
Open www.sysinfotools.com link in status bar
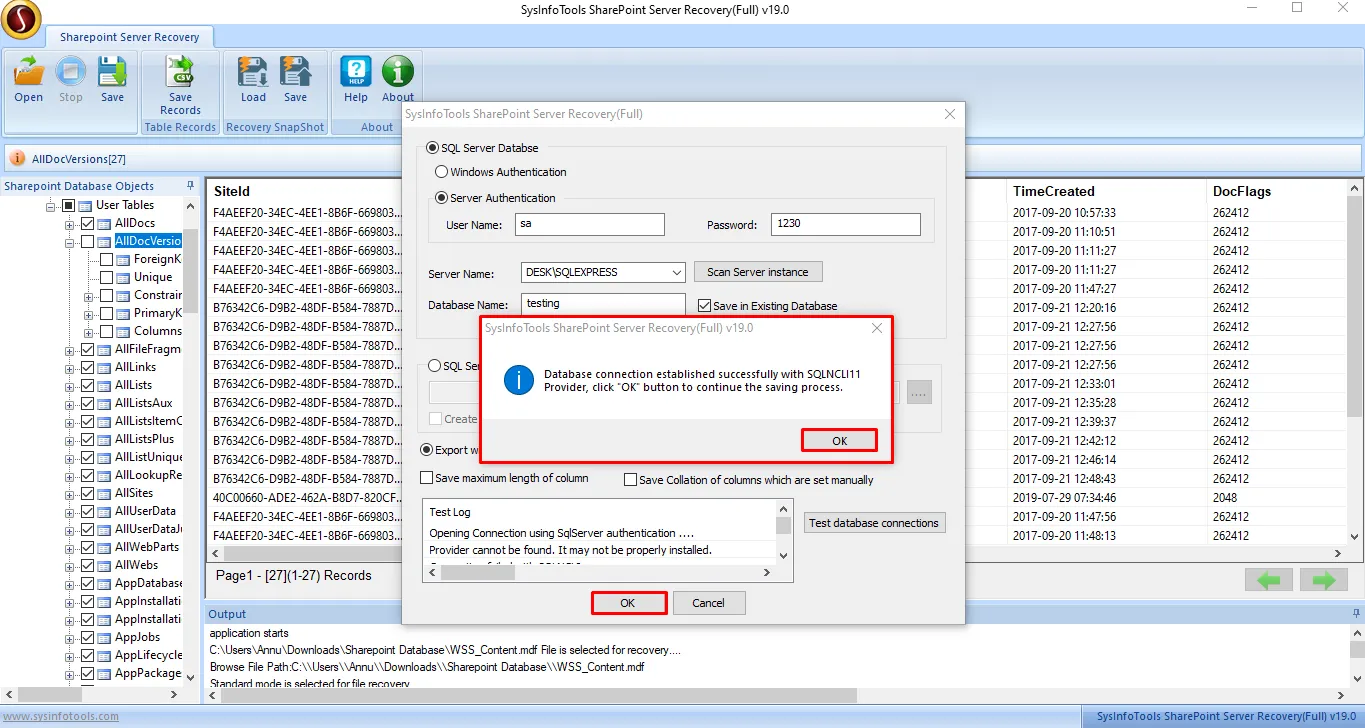tap(60, 716)
